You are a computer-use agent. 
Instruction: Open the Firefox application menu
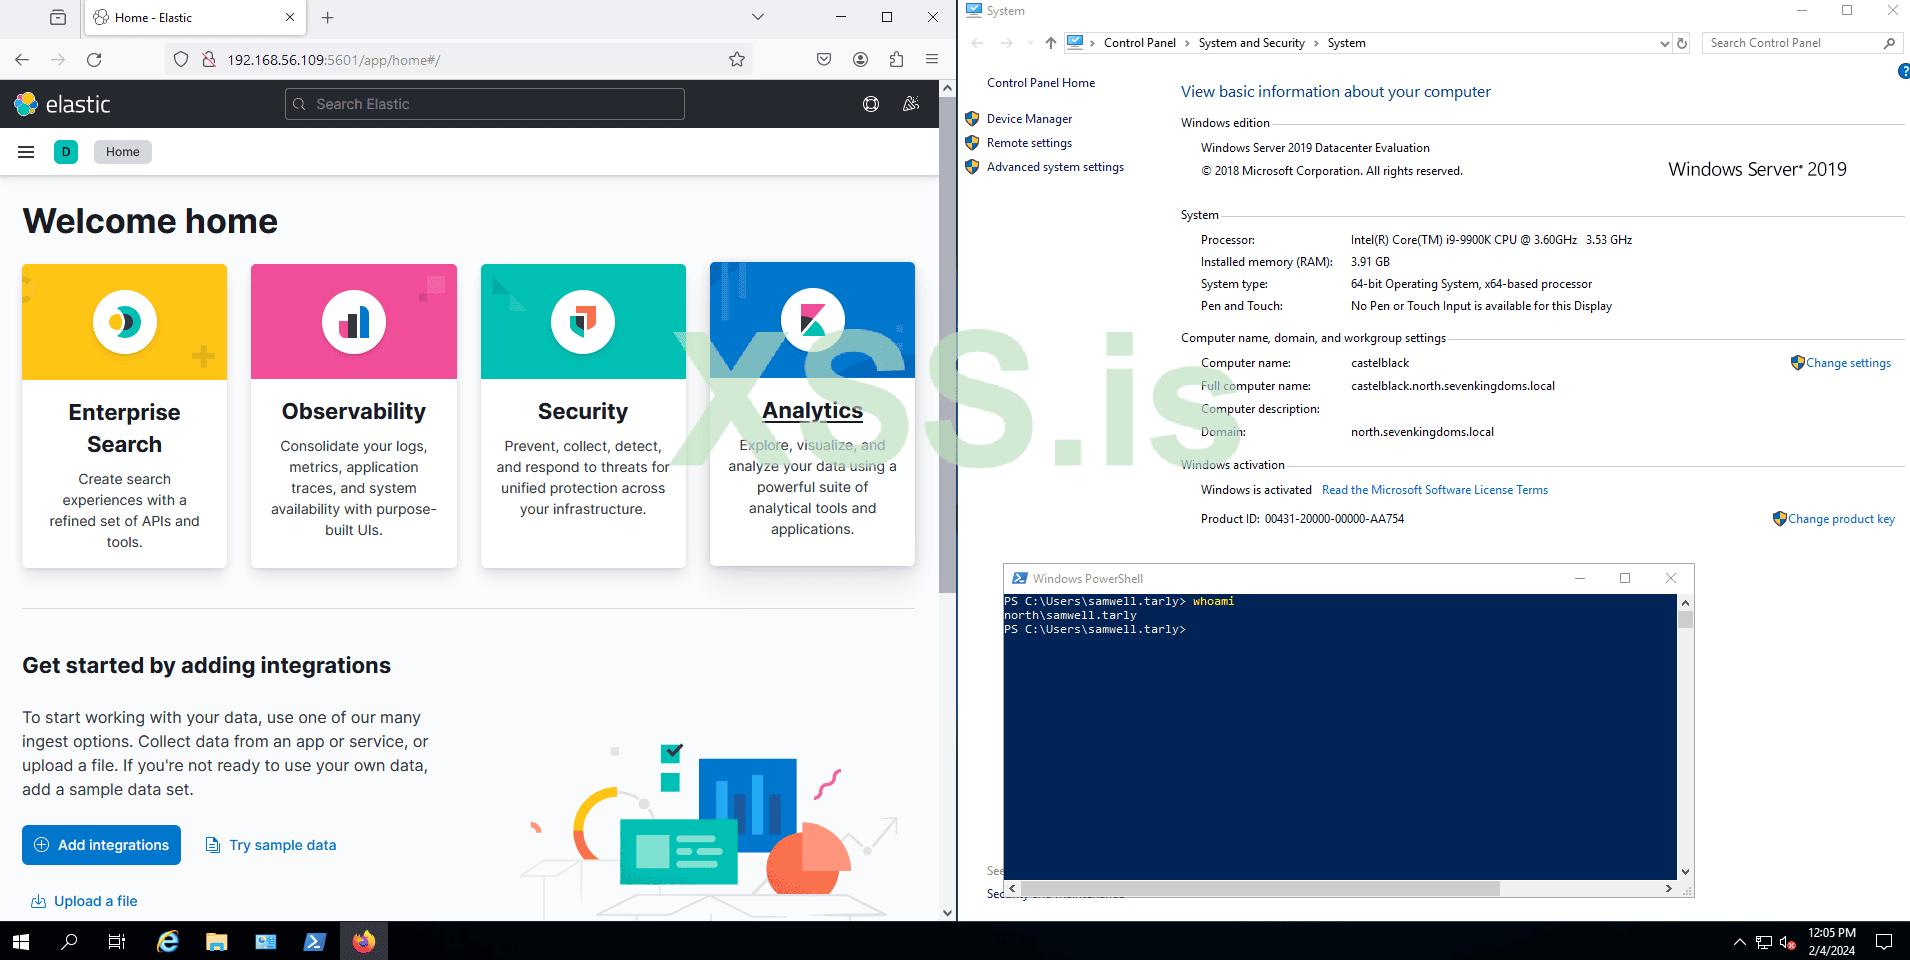(x=932, y=60)
